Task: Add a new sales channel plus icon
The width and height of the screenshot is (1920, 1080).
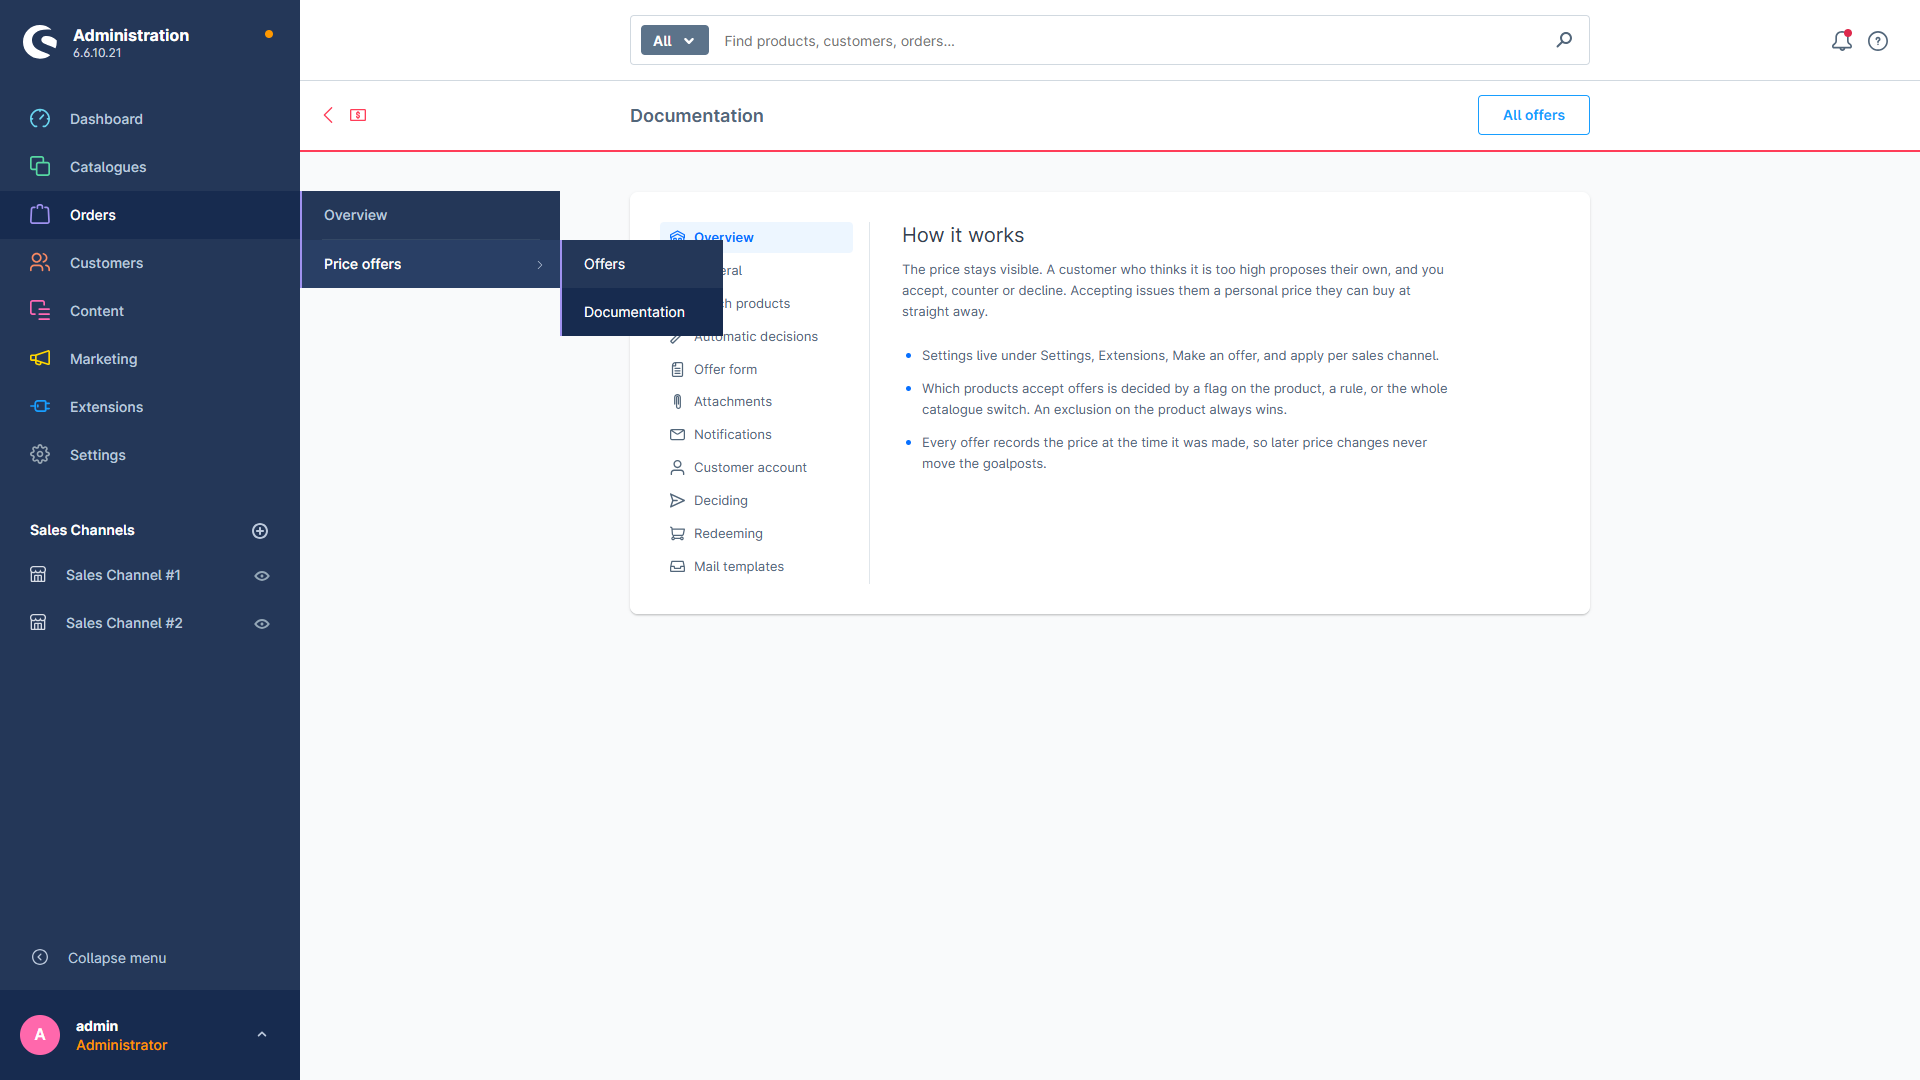Action: coord(260,531)
